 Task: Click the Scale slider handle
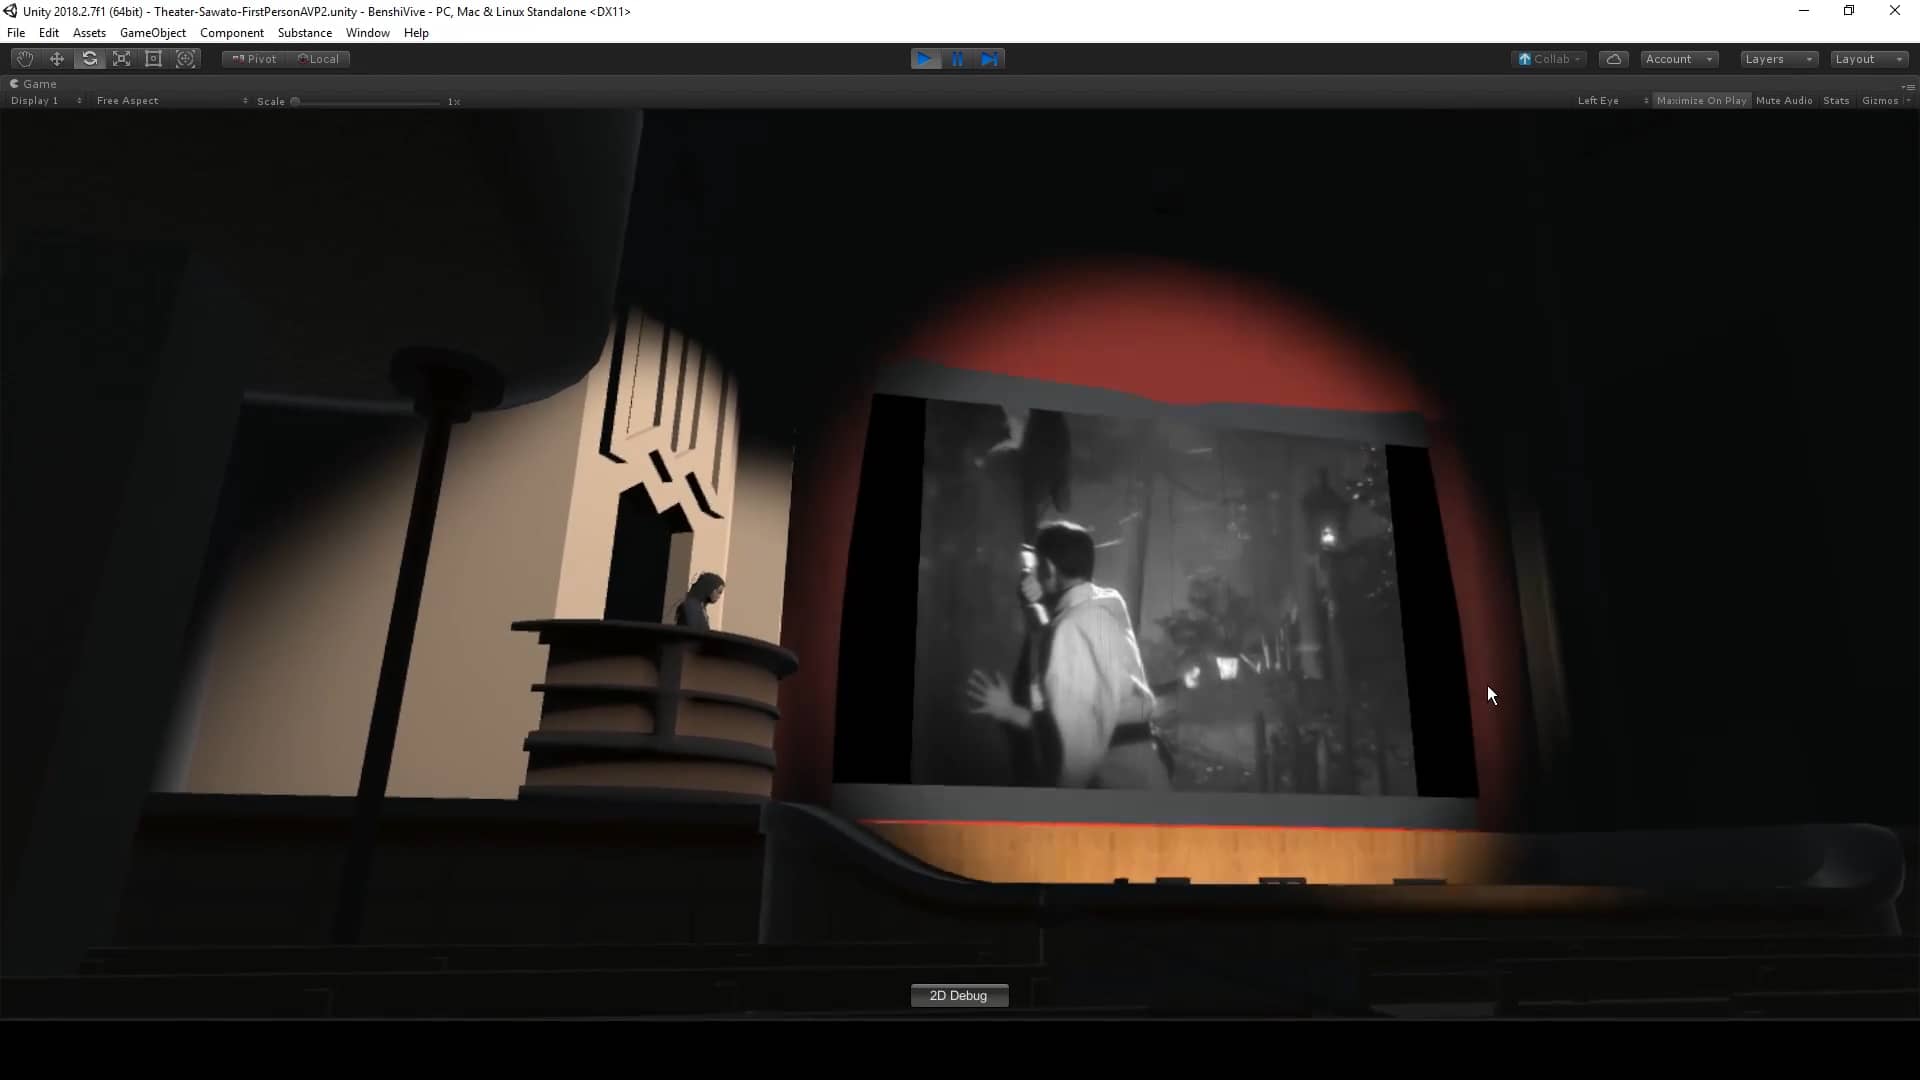[295, 101]
